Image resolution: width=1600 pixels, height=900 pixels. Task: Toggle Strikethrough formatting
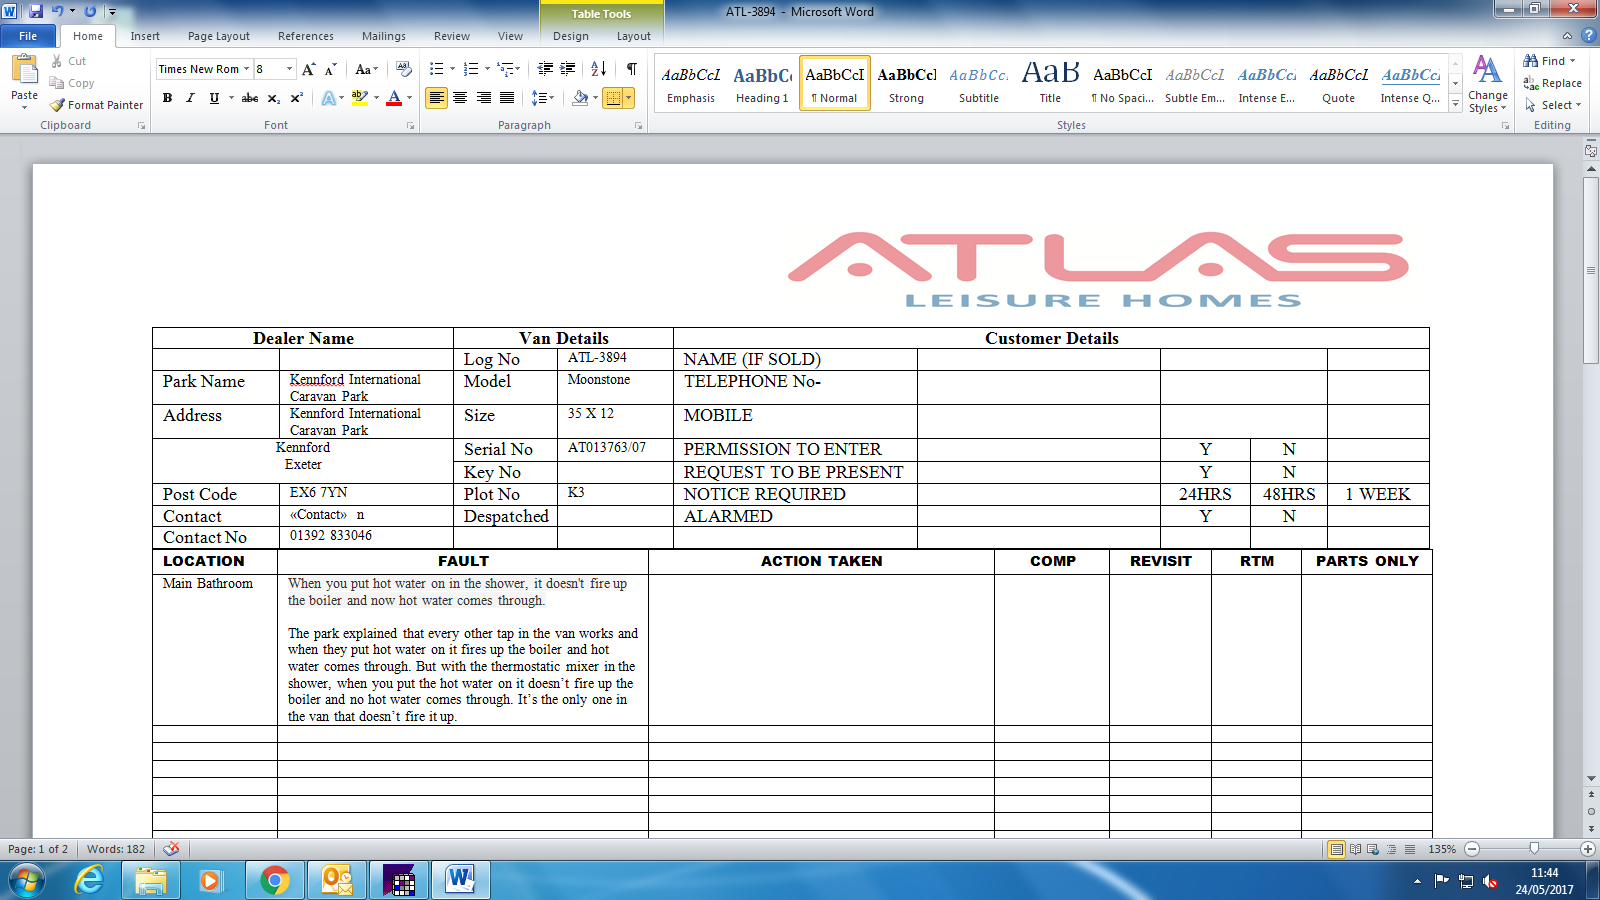(x=250, y=98)
